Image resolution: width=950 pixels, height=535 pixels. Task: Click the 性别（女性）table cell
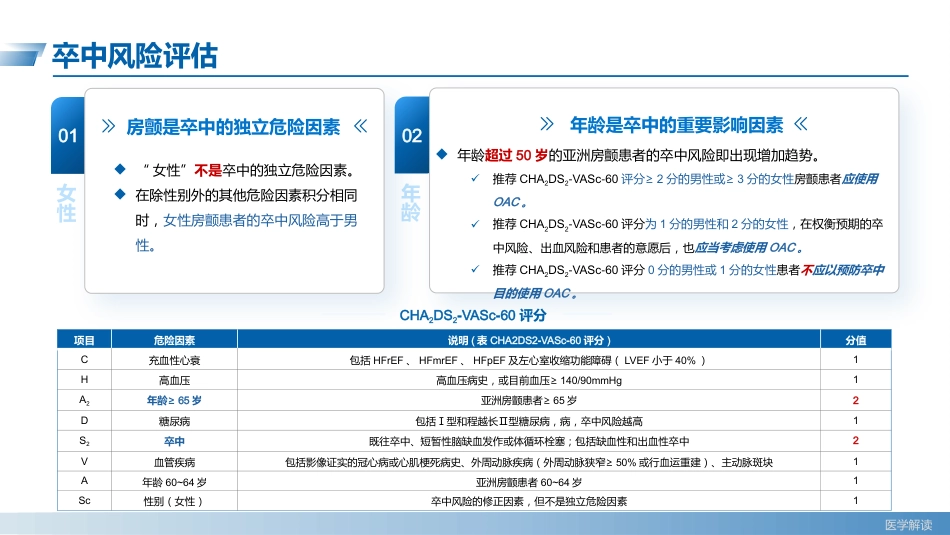click(x=174, y=501)
